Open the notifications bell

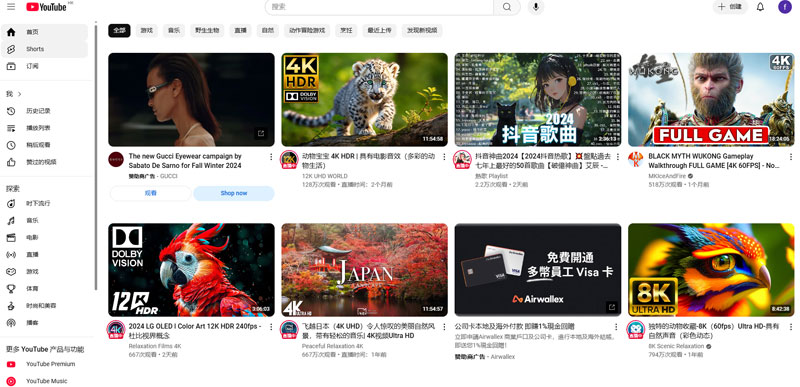(x=760, y=7)
